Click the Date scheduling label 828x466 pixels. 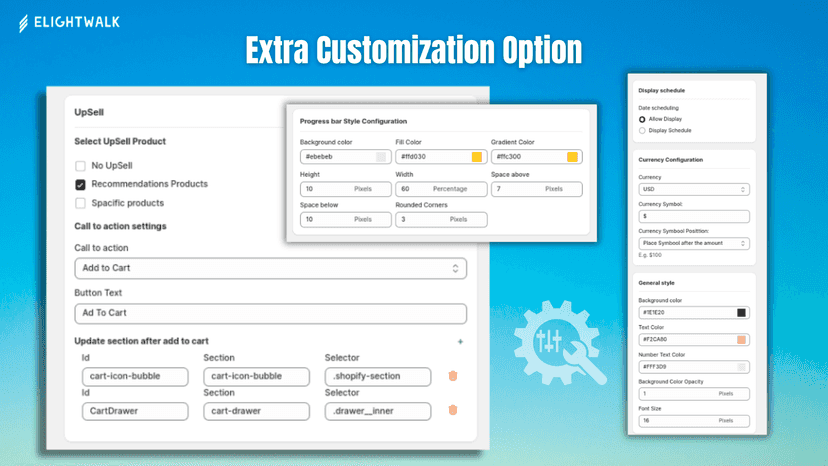(658, 108)
